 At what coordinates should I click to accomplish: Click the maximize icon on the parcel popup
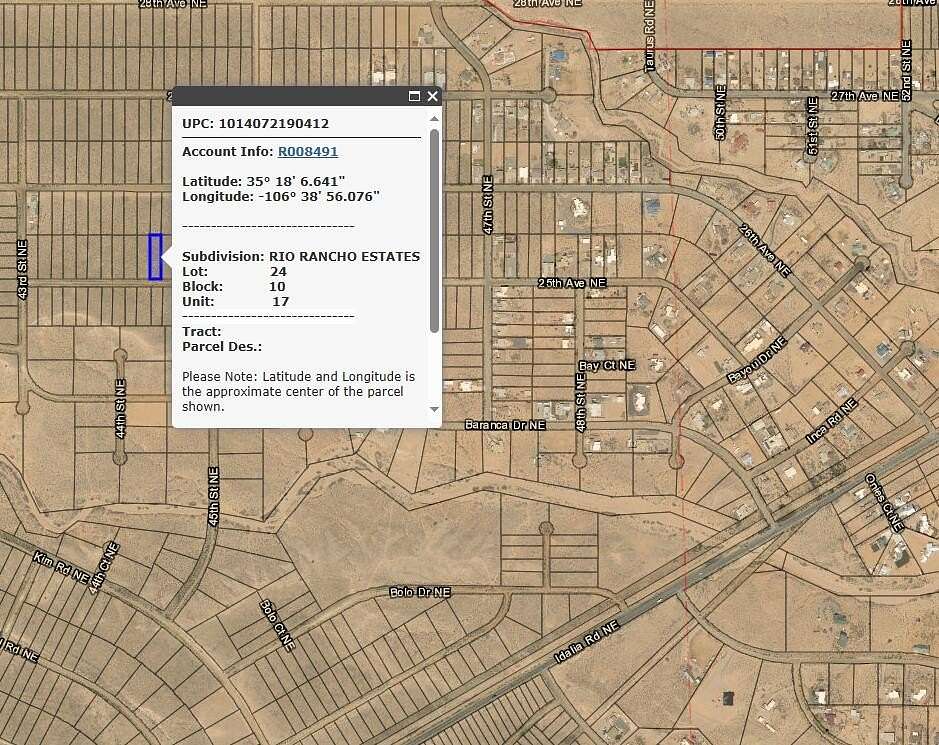click(x=414, y=96)
